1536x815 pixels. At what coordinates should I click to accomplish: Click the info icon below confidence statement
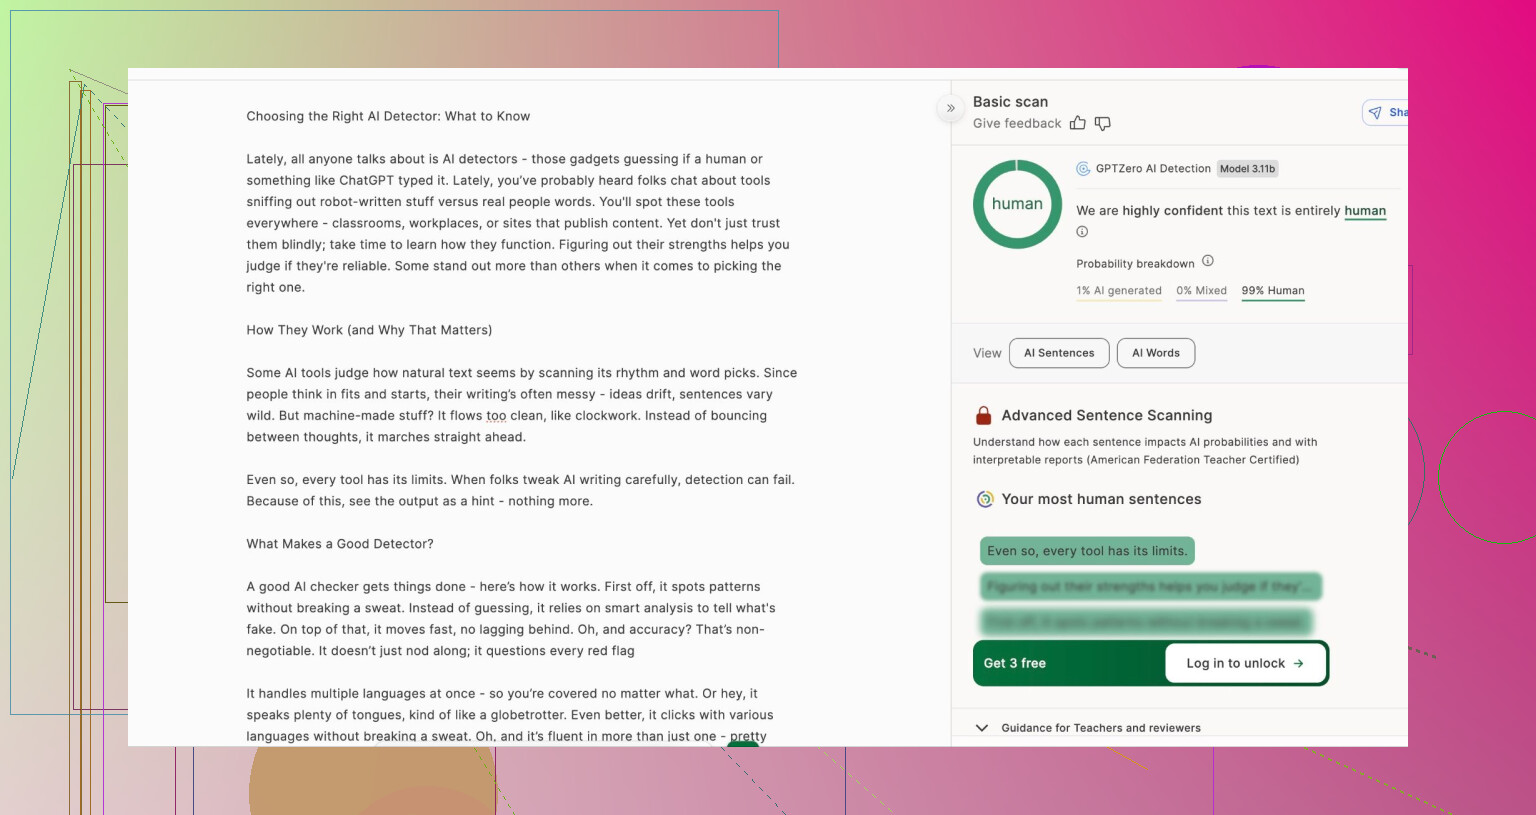click(1082, 232)
